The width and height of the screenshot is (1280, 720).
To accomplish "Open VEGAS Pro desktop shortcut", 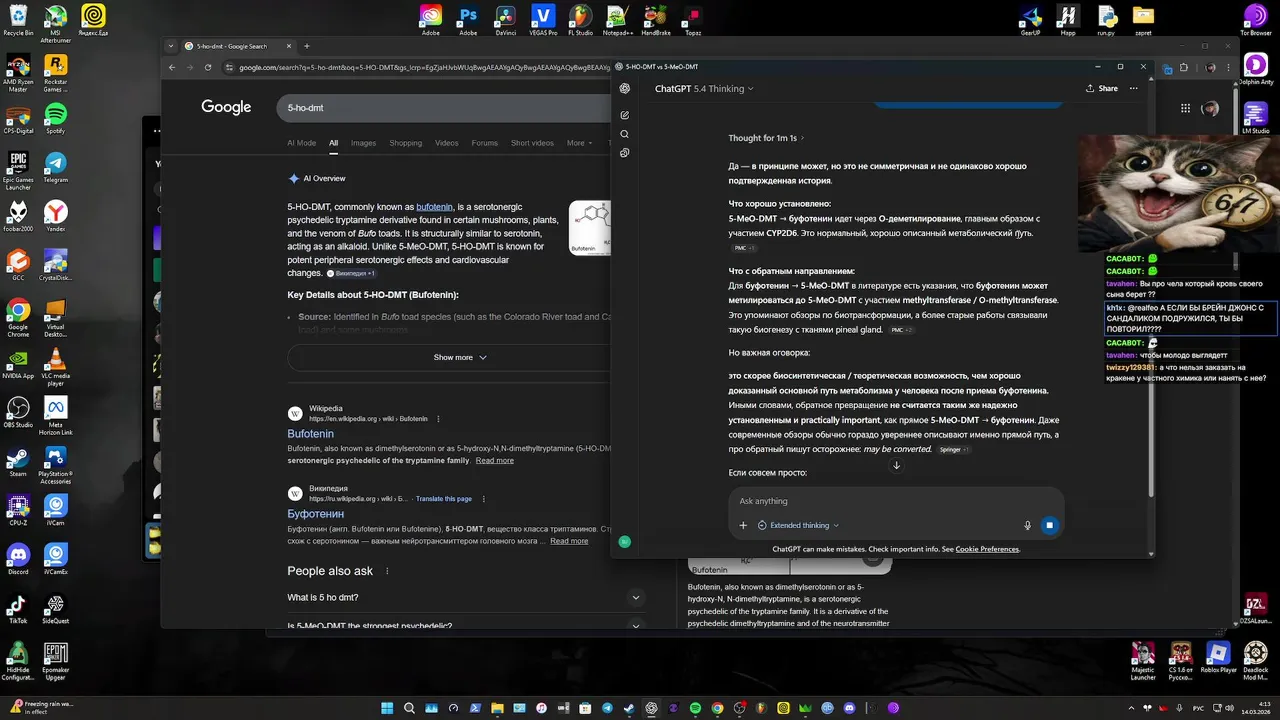I will pyautogui.click(x=542, y=20).
